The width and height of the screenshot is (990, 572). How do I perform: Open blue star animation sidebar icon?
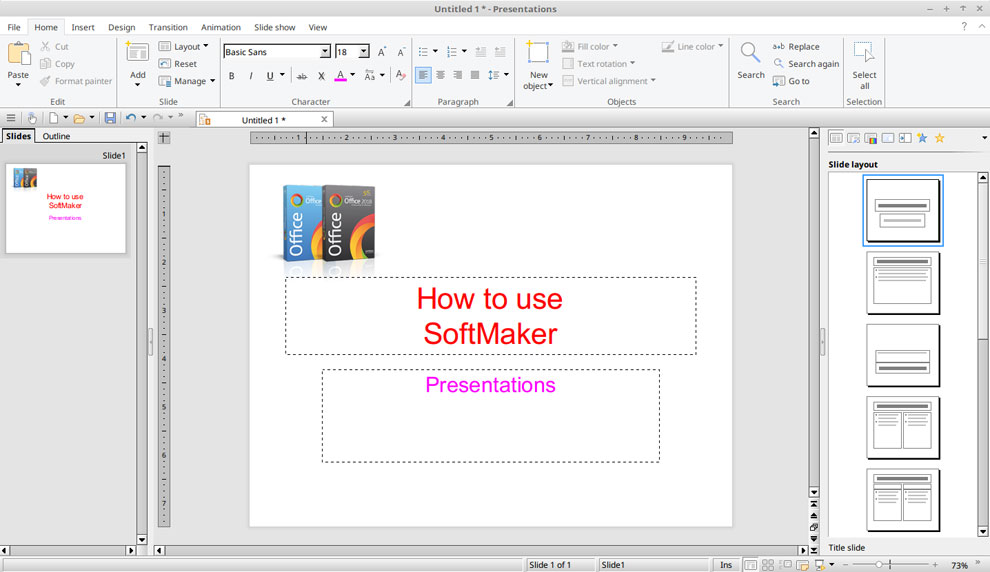pos(922,138)
